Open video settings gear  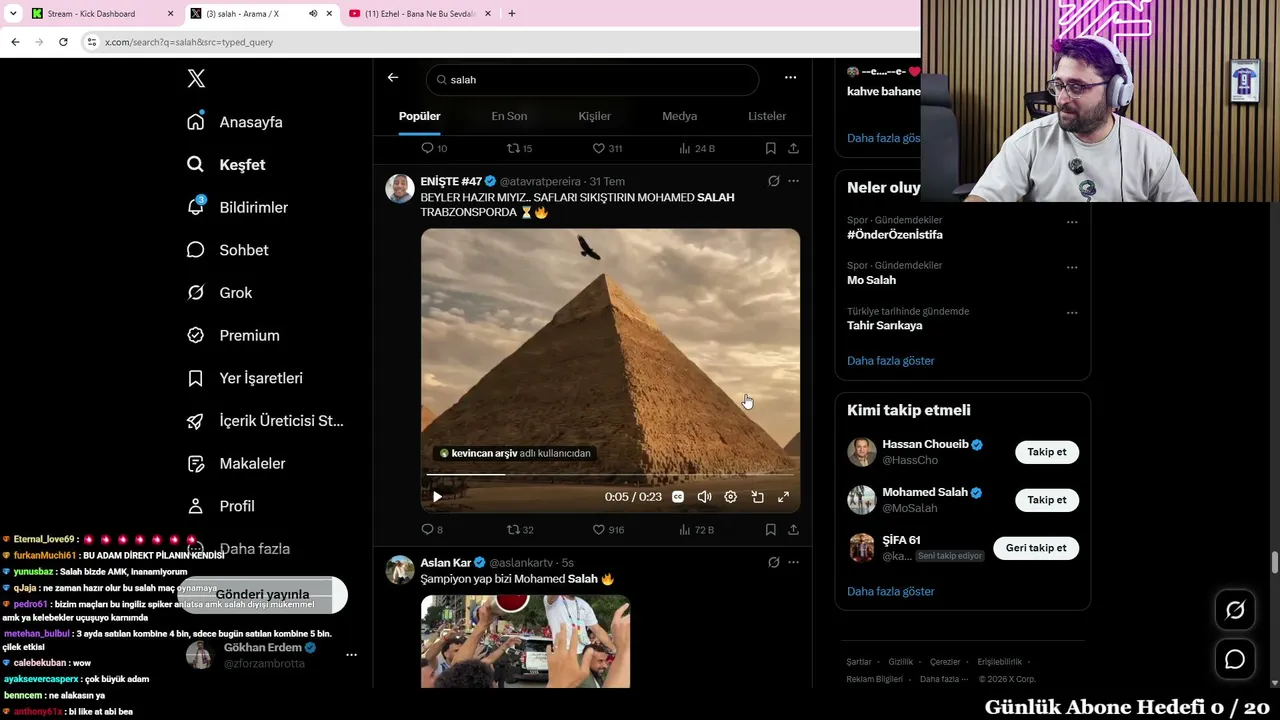(x=731, y=497)
